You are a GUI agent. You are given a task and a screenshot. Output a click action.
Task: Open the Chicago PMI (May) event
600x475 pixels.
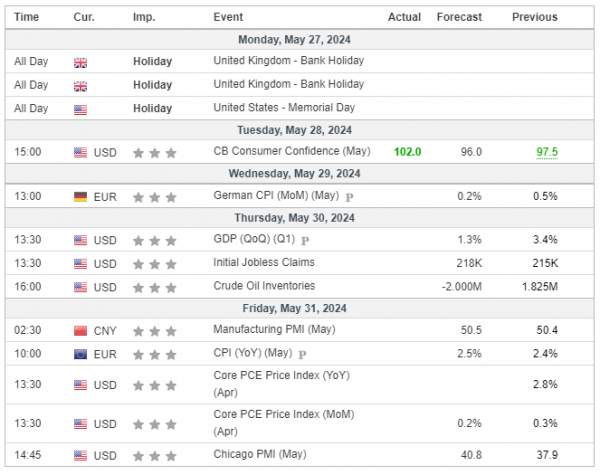point(260,454)
